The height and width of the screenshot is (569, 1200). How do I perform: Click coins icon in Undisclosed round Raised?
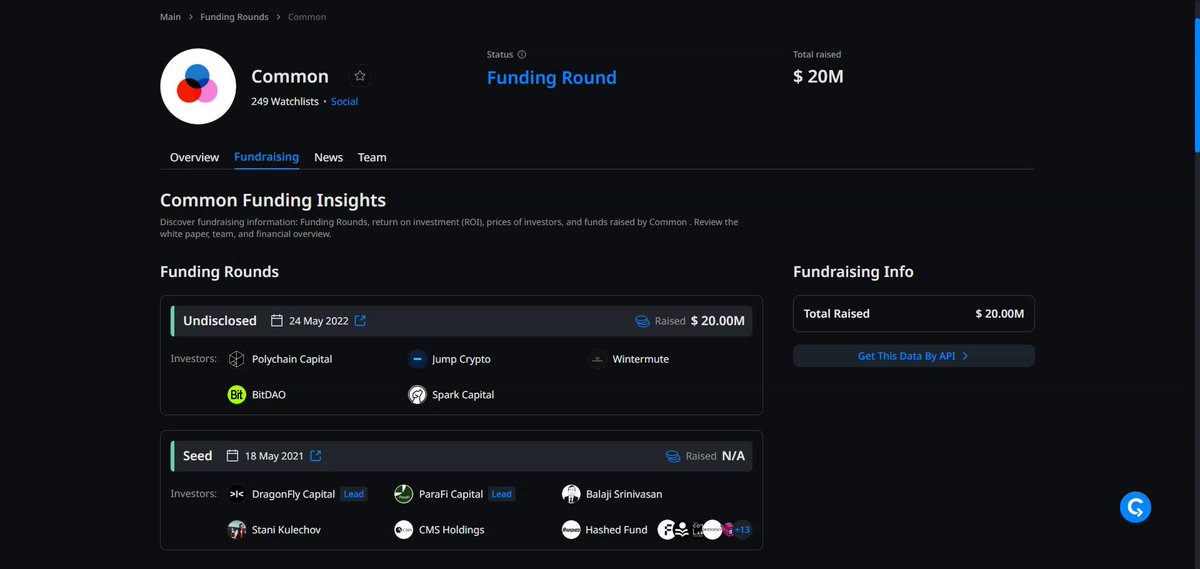click(643, 321)
